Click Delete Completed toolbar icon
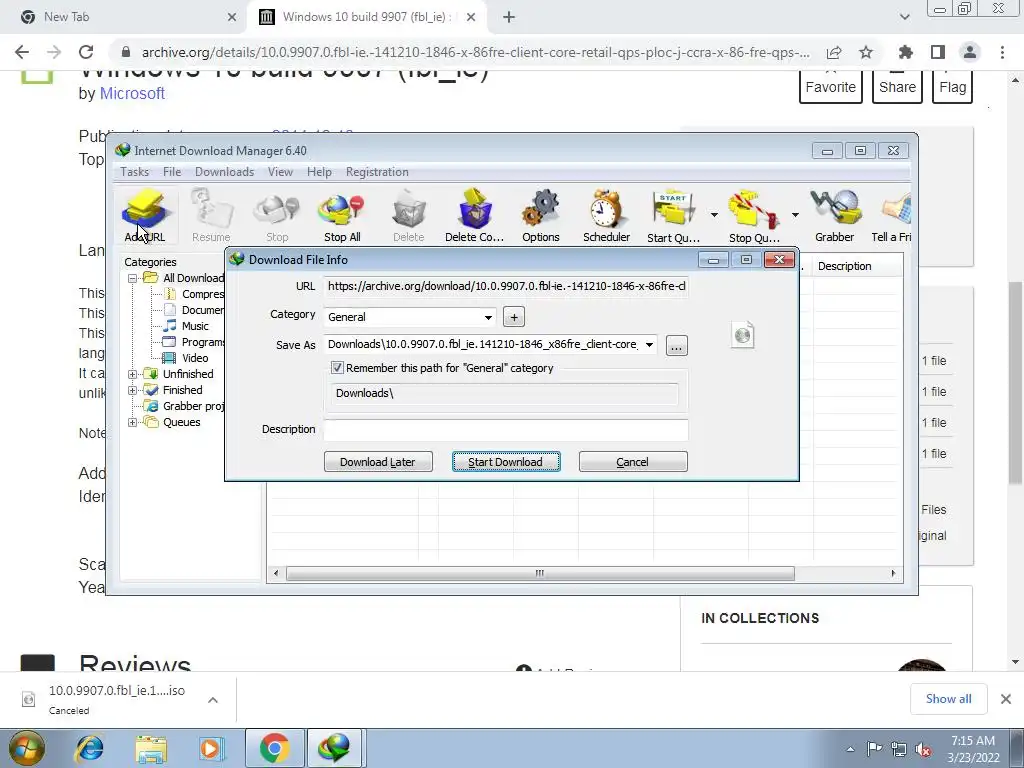The width and height of the screenshot is (1024, 768). point(475,216)
